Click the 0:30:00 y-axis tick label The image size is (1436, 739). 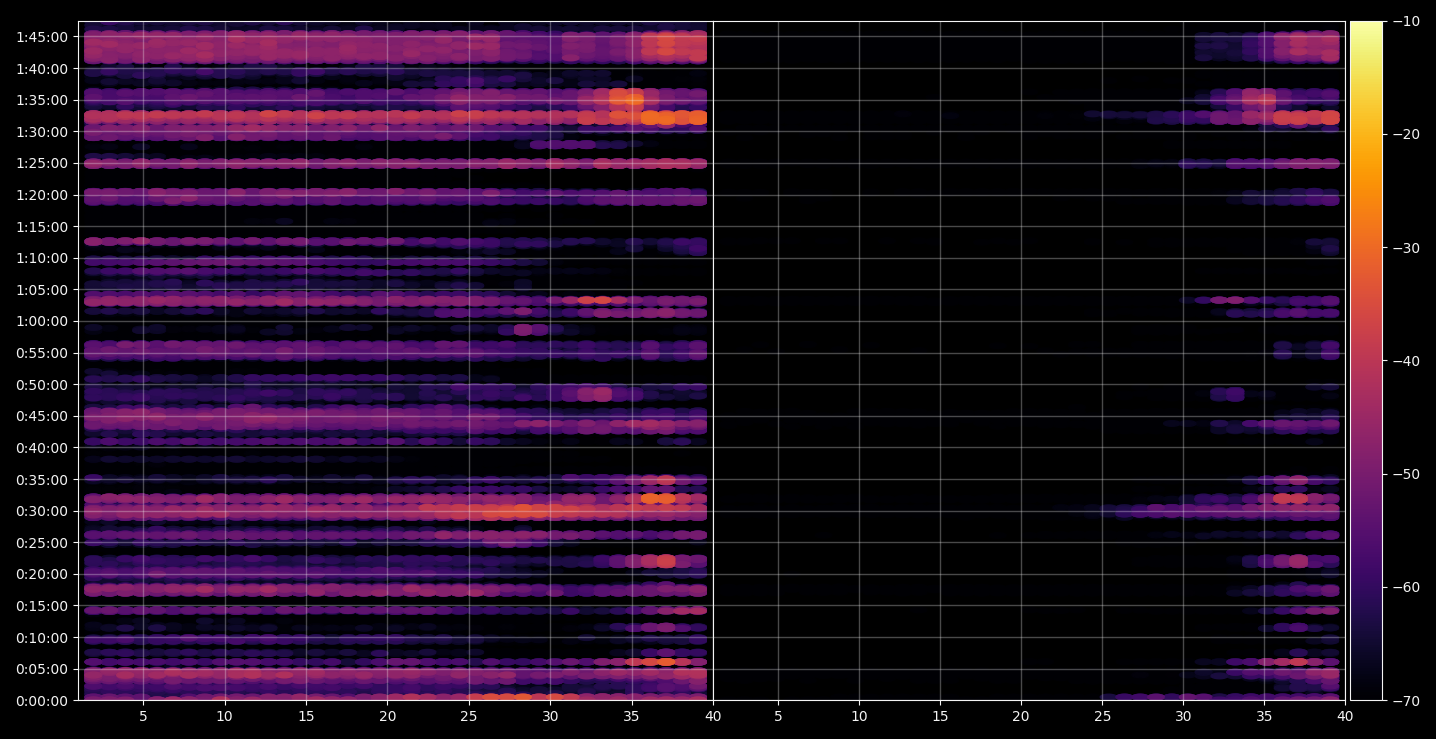click(x=42, y=511)
